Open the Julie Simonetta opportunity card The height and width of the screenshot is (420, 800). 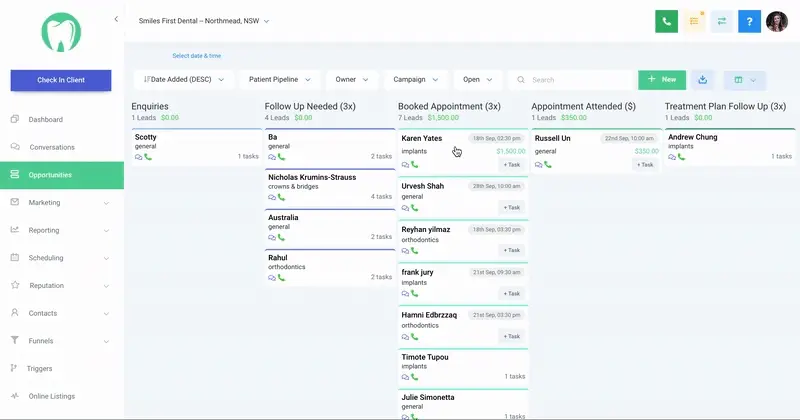click(463, 405)
